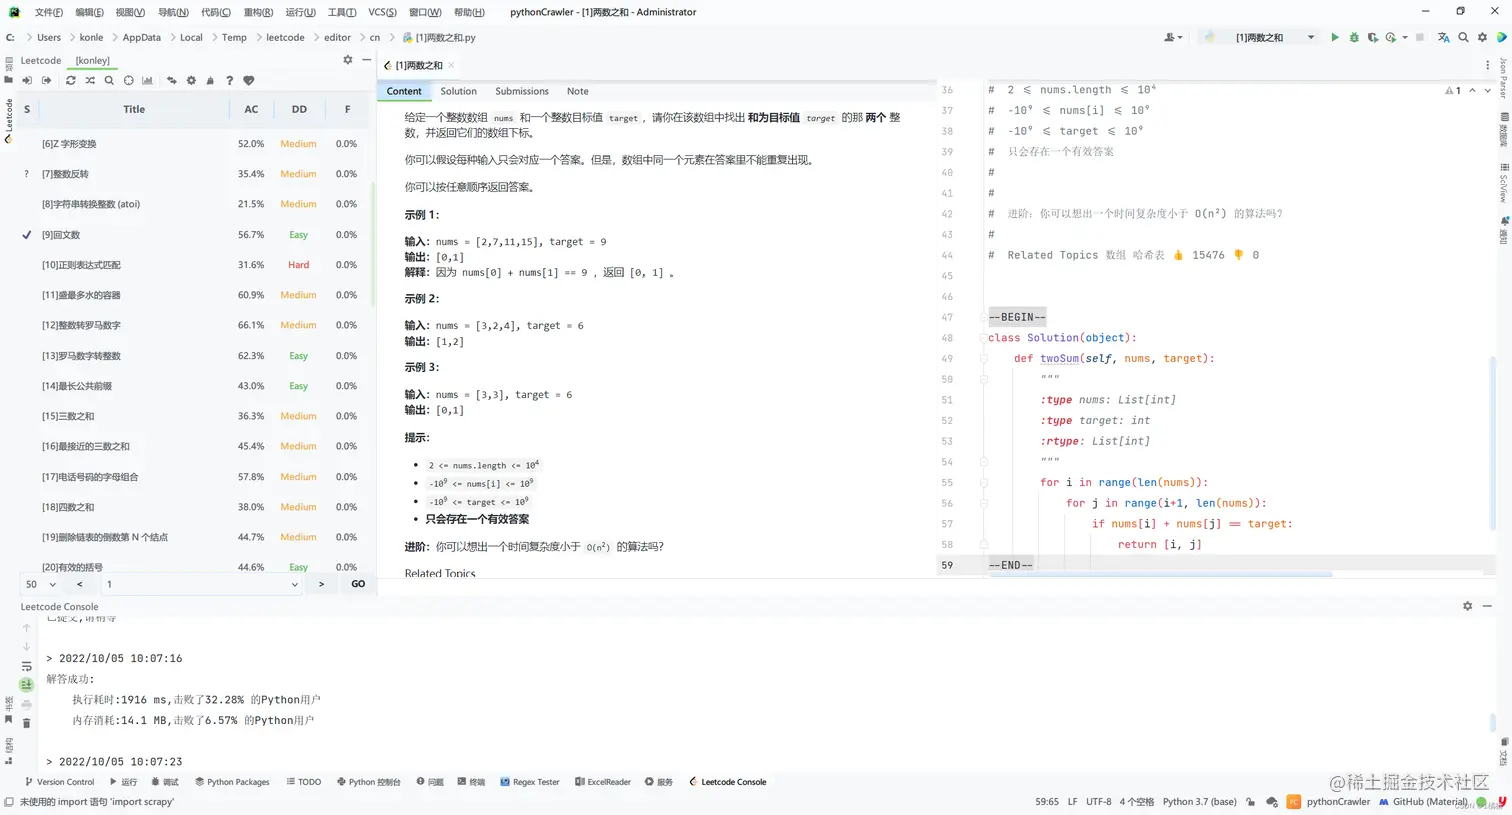Collapse the twoSum method fold marker
The height and width of the screenshot is (815, 1512).
(x=983, y=358)
